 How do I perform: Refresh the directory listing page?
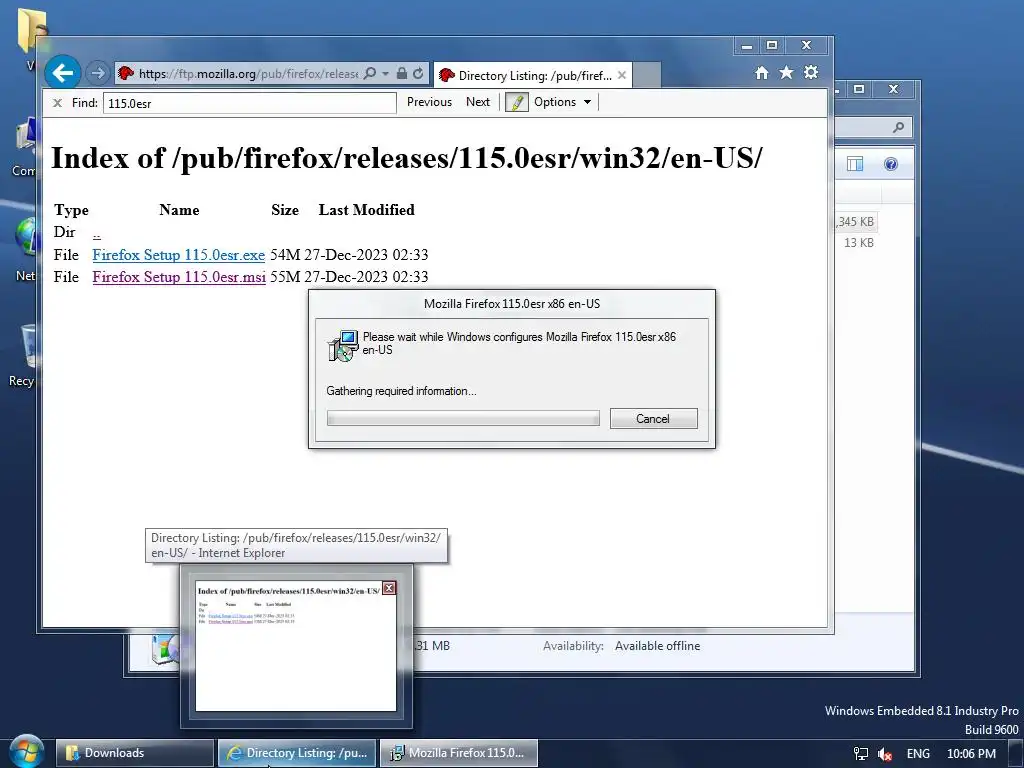point(418,73)
